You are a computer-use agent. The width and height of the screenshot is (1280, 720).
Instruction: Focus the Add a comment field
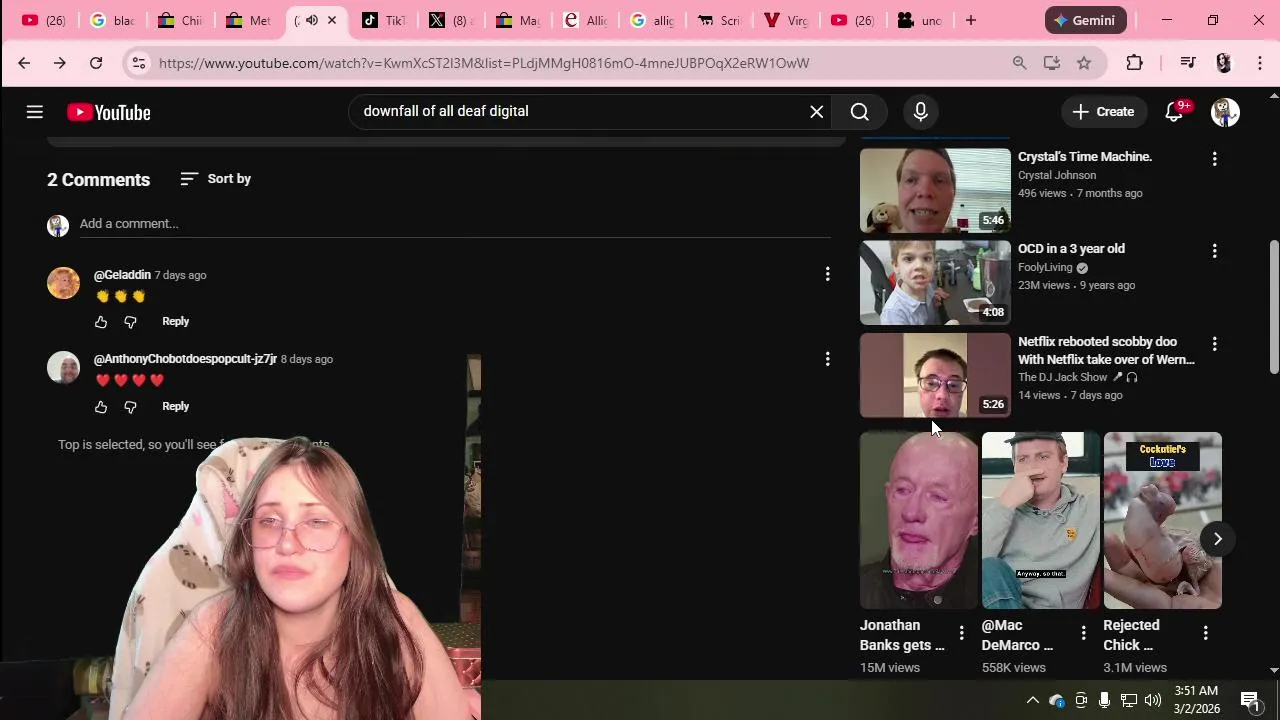pos(455,224)
